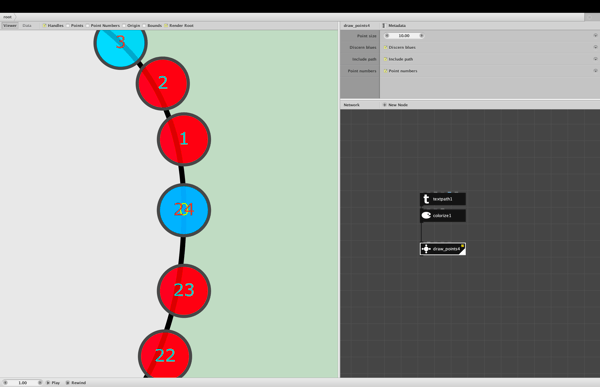
Task: Enable the Points checkbox
Action: (x=68, y=26)
